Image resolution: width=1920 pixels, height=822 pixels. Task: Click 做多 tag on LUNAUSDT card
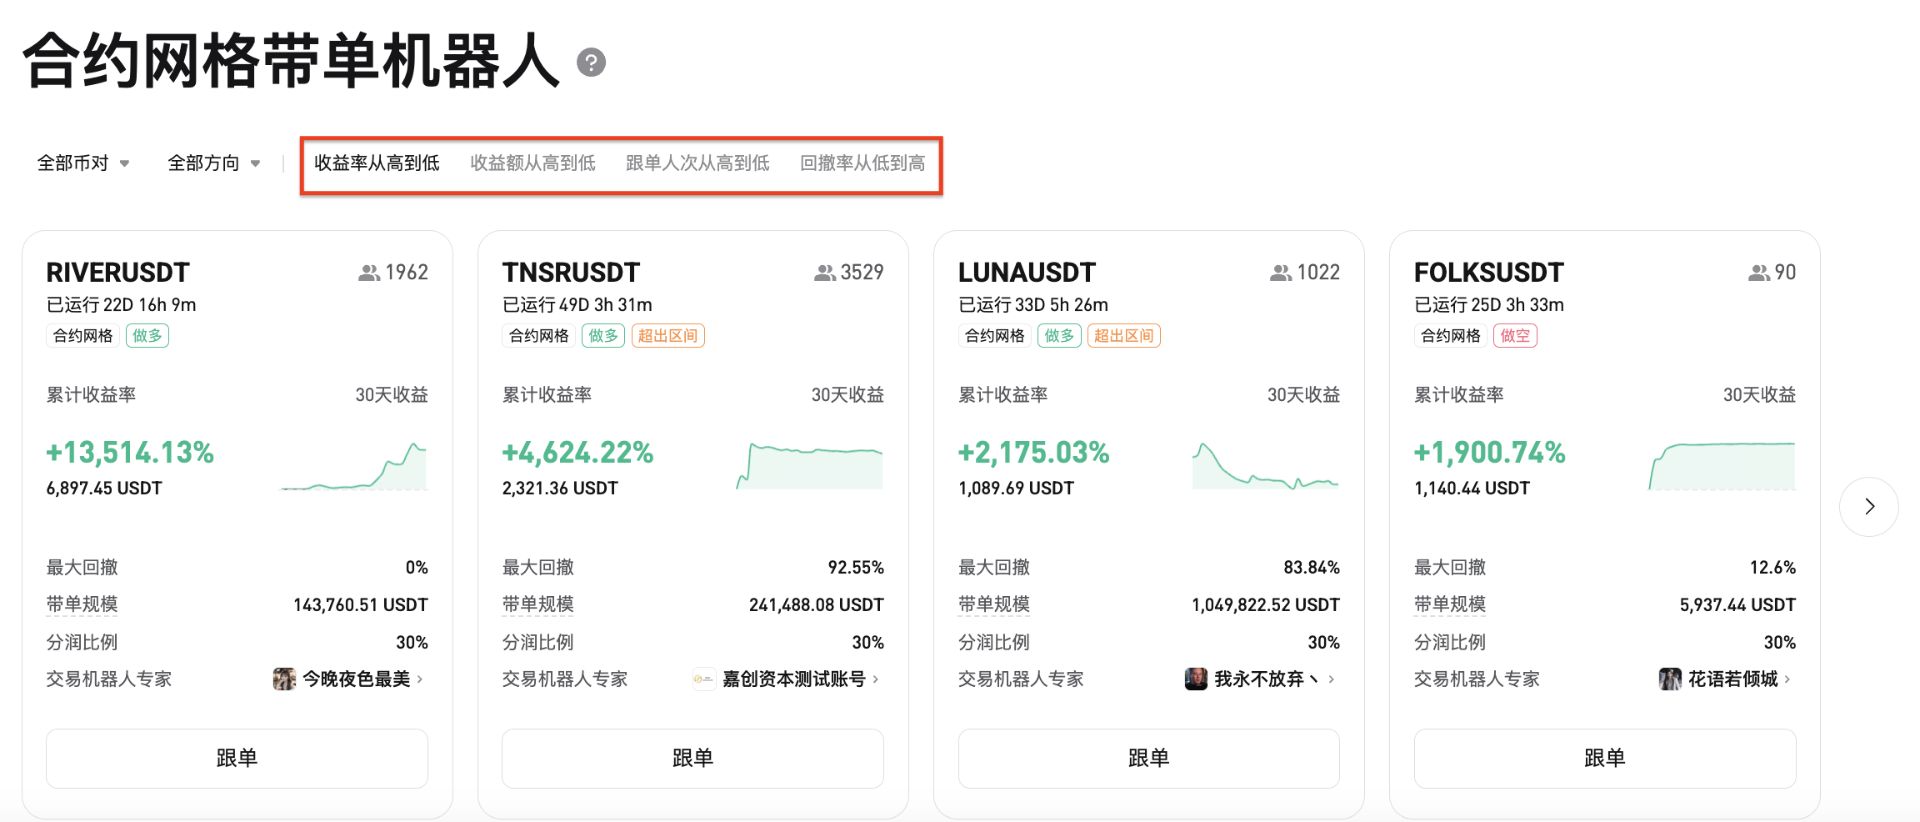pos(1059,336)
